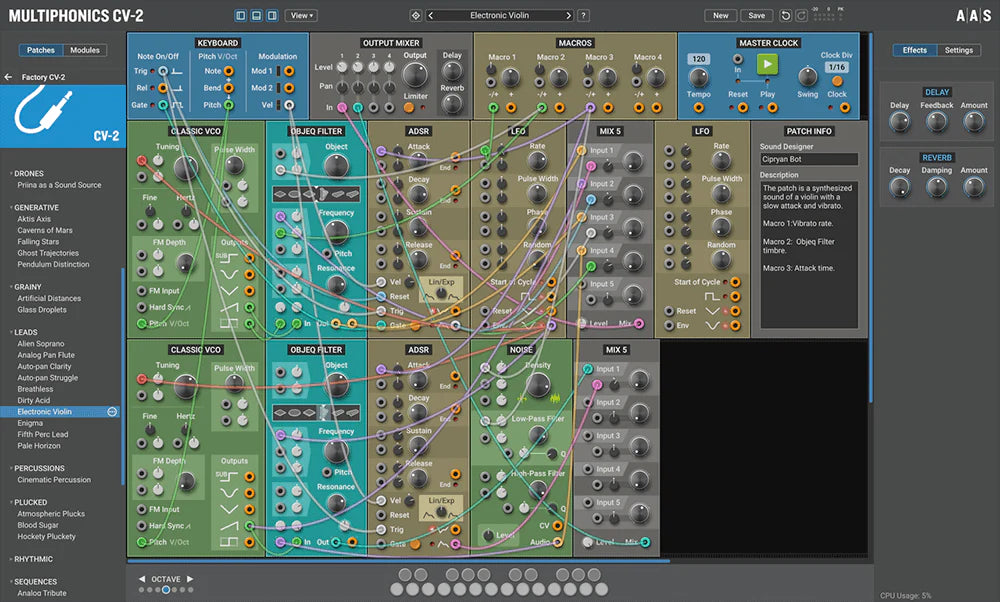Viewport: 1000px width, 602px height.
Task: Open the patch browser diamond icon
Action: (x=416, y=15)
